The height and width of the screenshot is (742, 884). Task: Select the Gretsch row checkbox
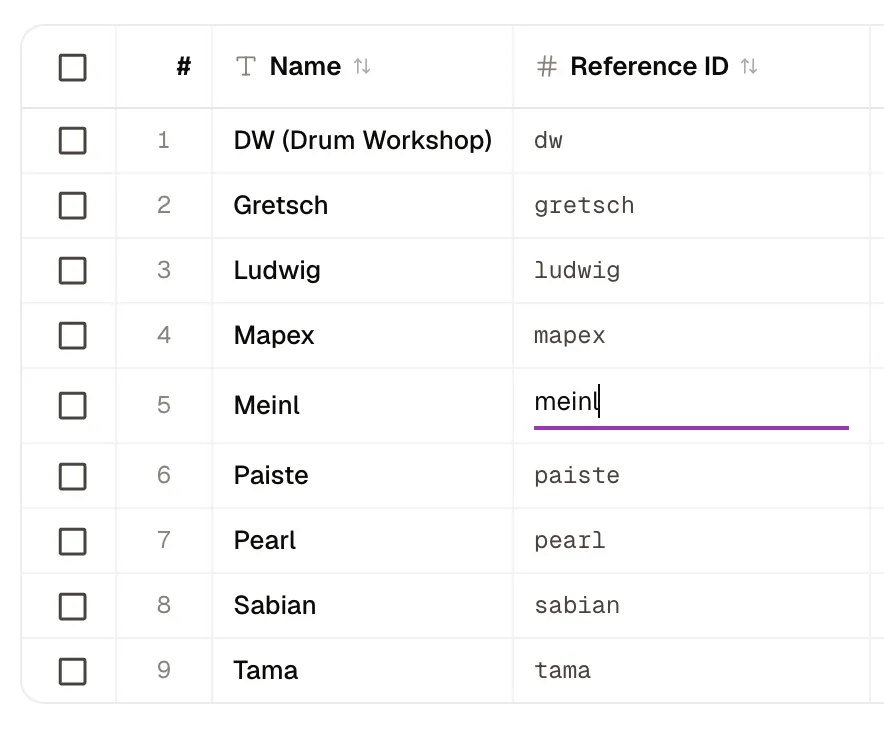click(73, 205)
